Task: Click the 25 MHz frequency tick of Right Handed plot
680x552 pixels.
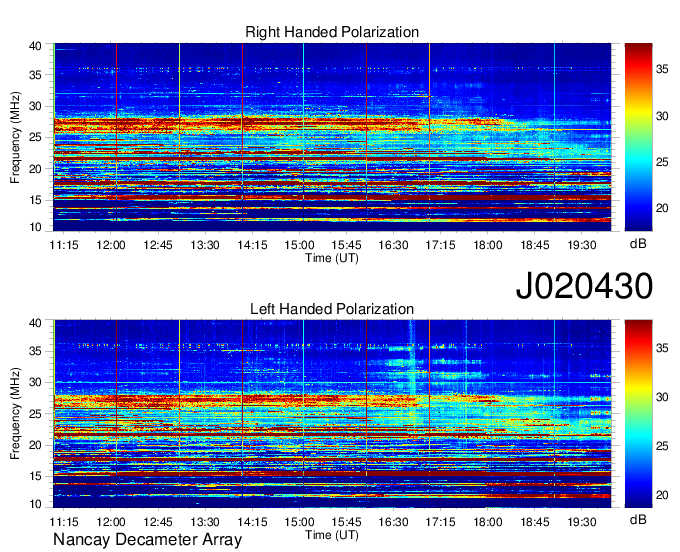Action: tap(35, 137)
